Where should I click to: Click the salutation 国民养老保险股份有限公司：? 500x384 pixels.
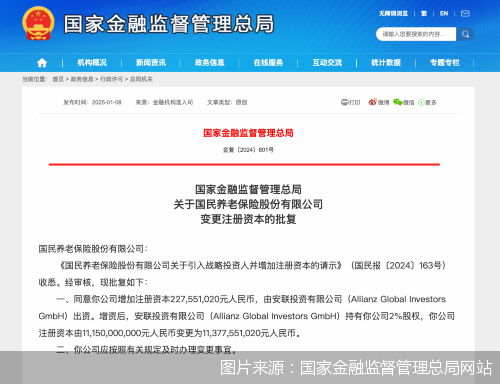click(93, 249)
